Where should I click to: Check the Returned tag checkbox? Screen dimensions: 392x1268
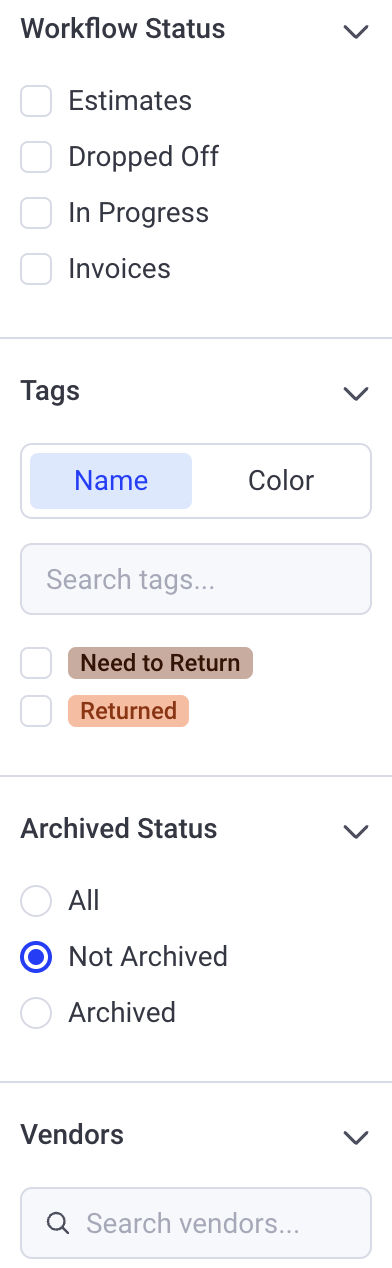coord(36,711)
